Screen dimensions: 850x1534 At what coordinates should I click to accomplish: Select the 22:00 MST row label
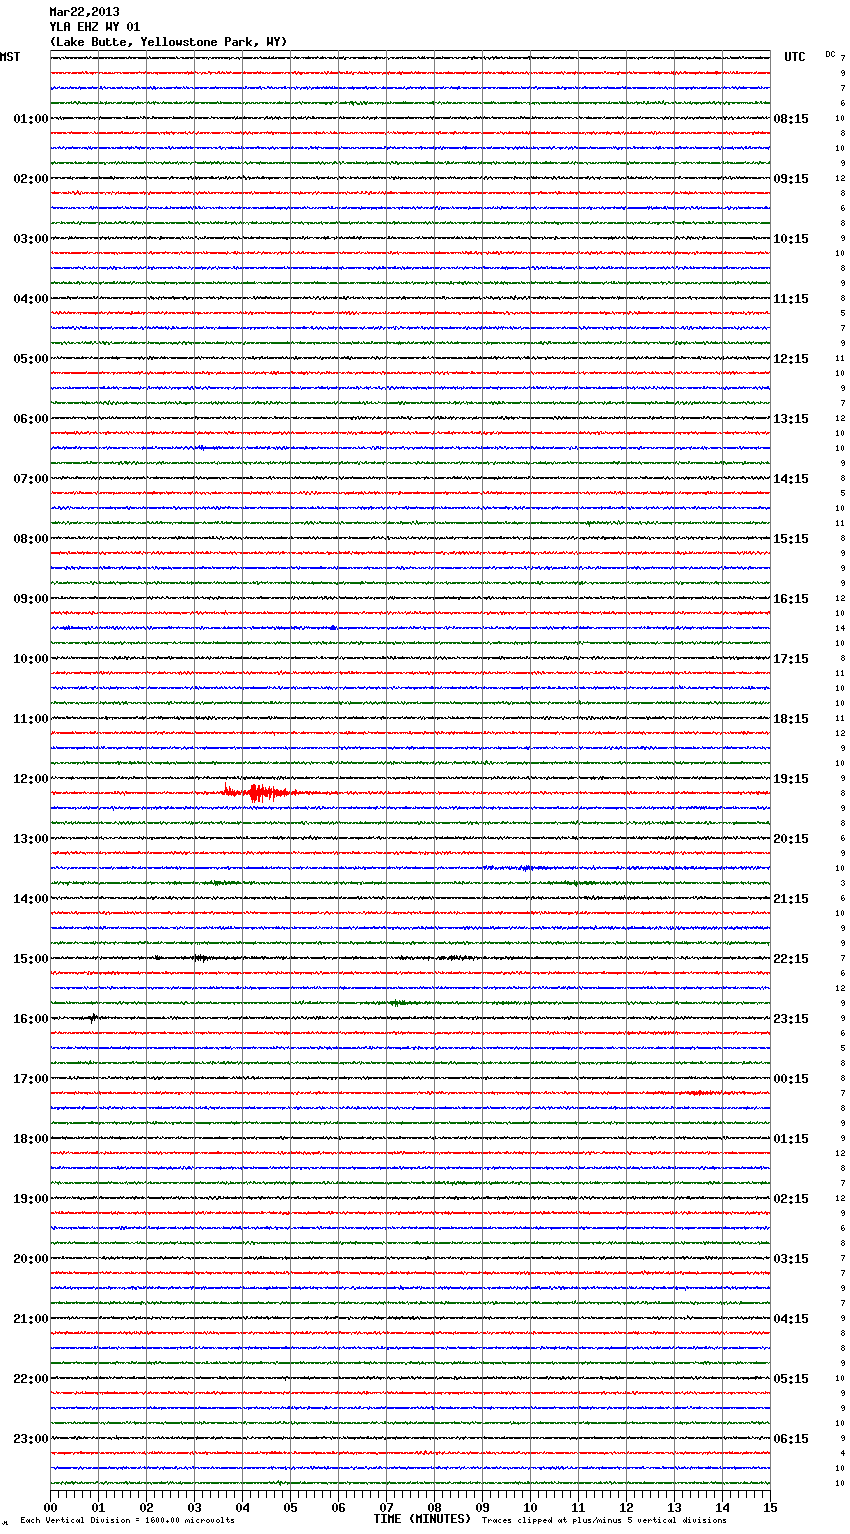tap(31, 1379)
